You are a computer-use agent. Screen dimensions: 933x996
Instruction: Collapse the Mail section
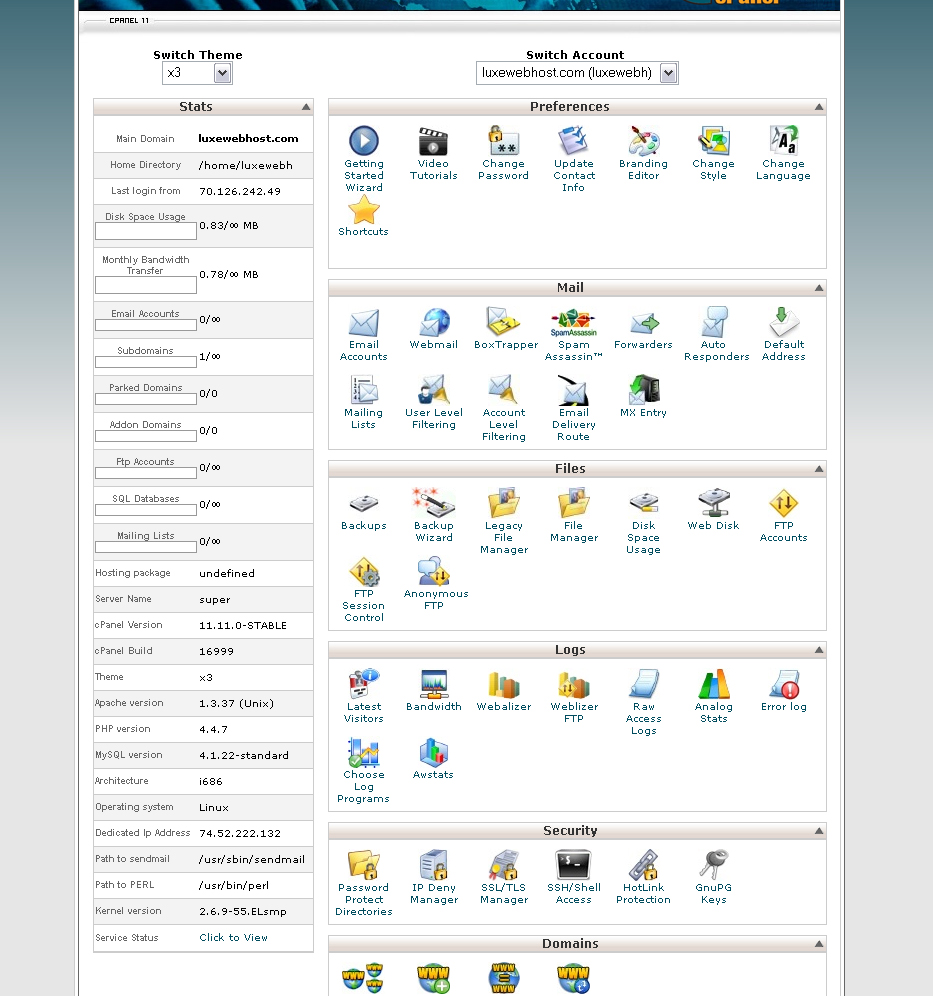point(819,288)
